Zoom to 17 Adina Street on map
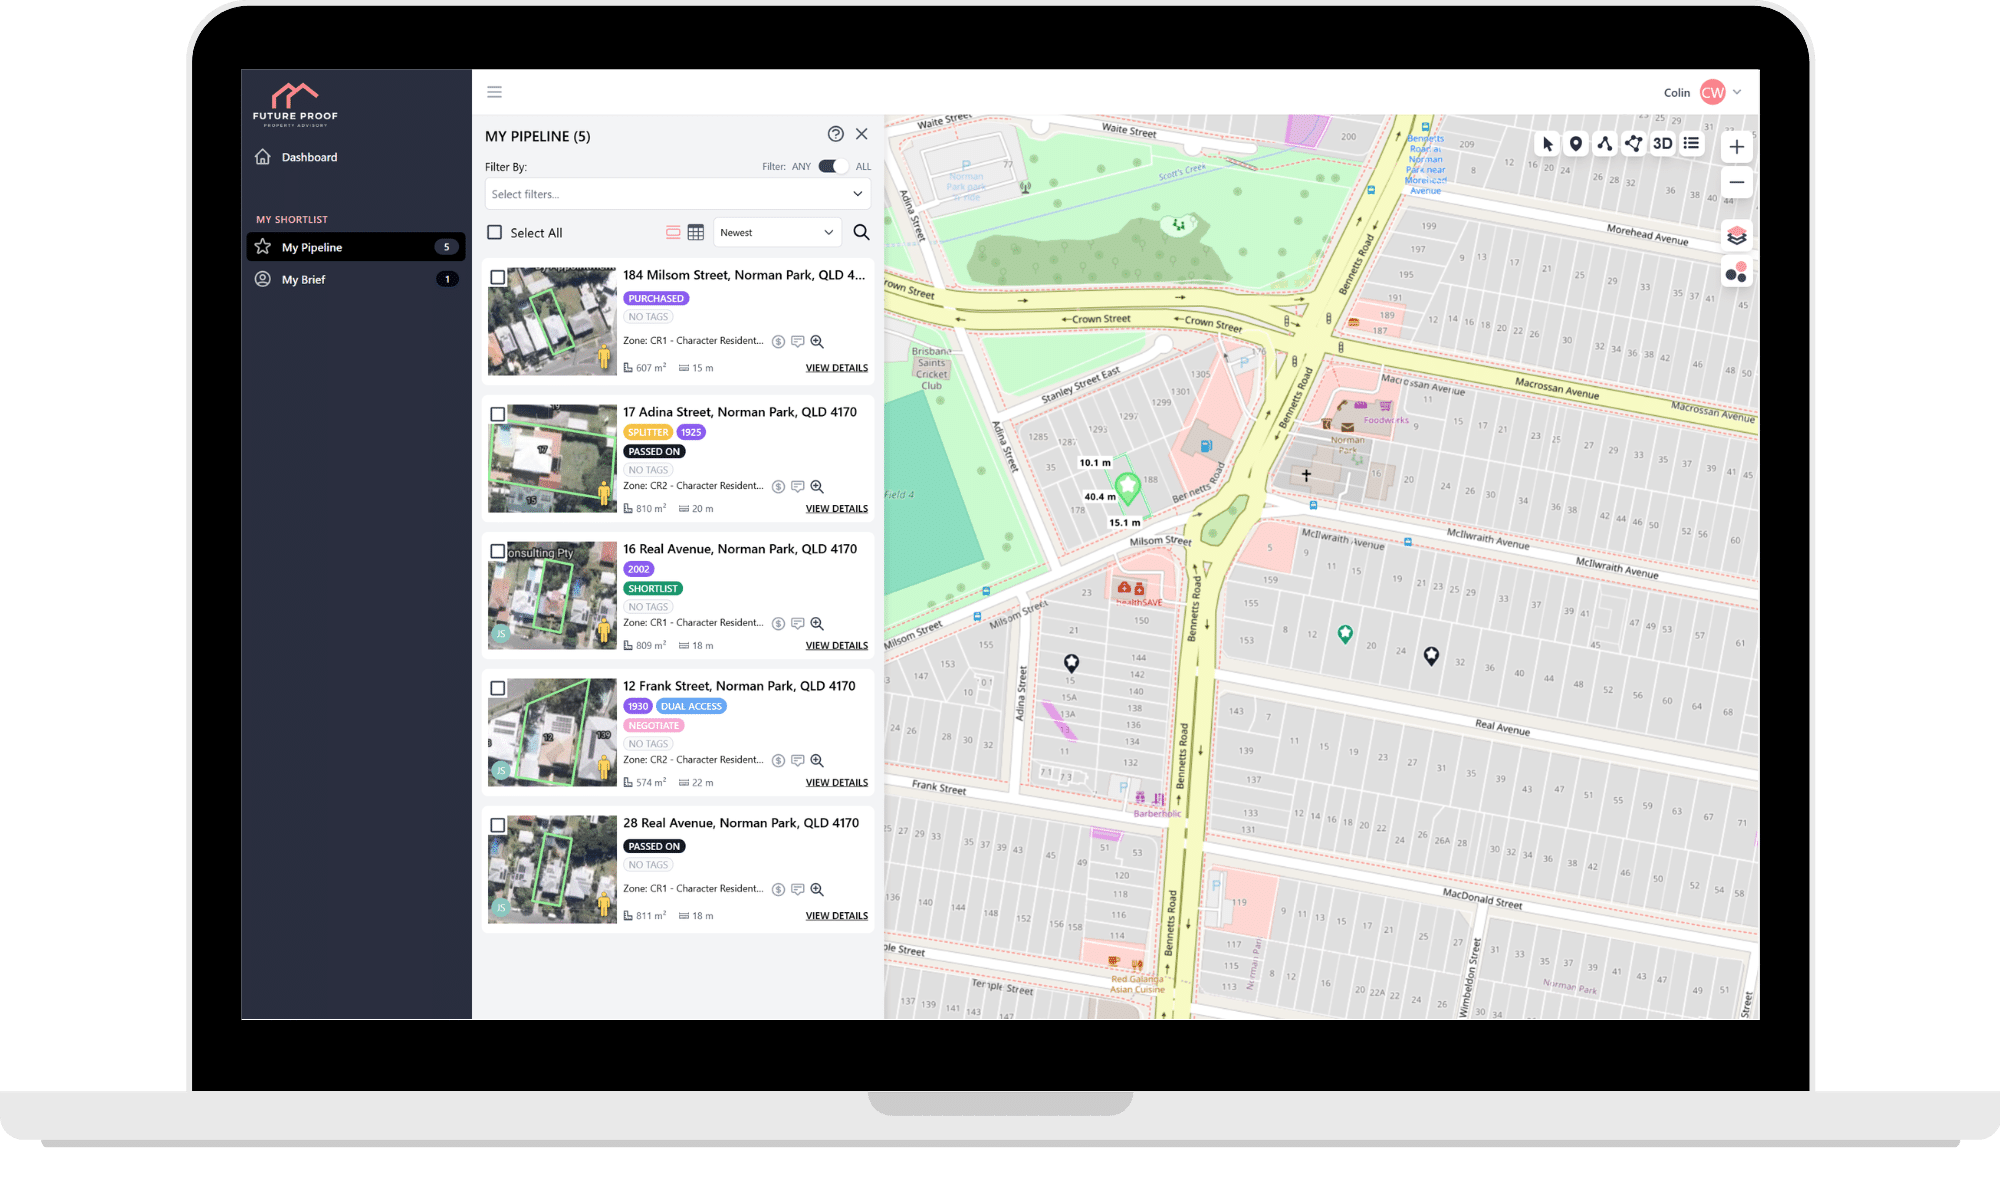The width and height of the screenshot is (2000, 1200). click(x=817, y=487)
